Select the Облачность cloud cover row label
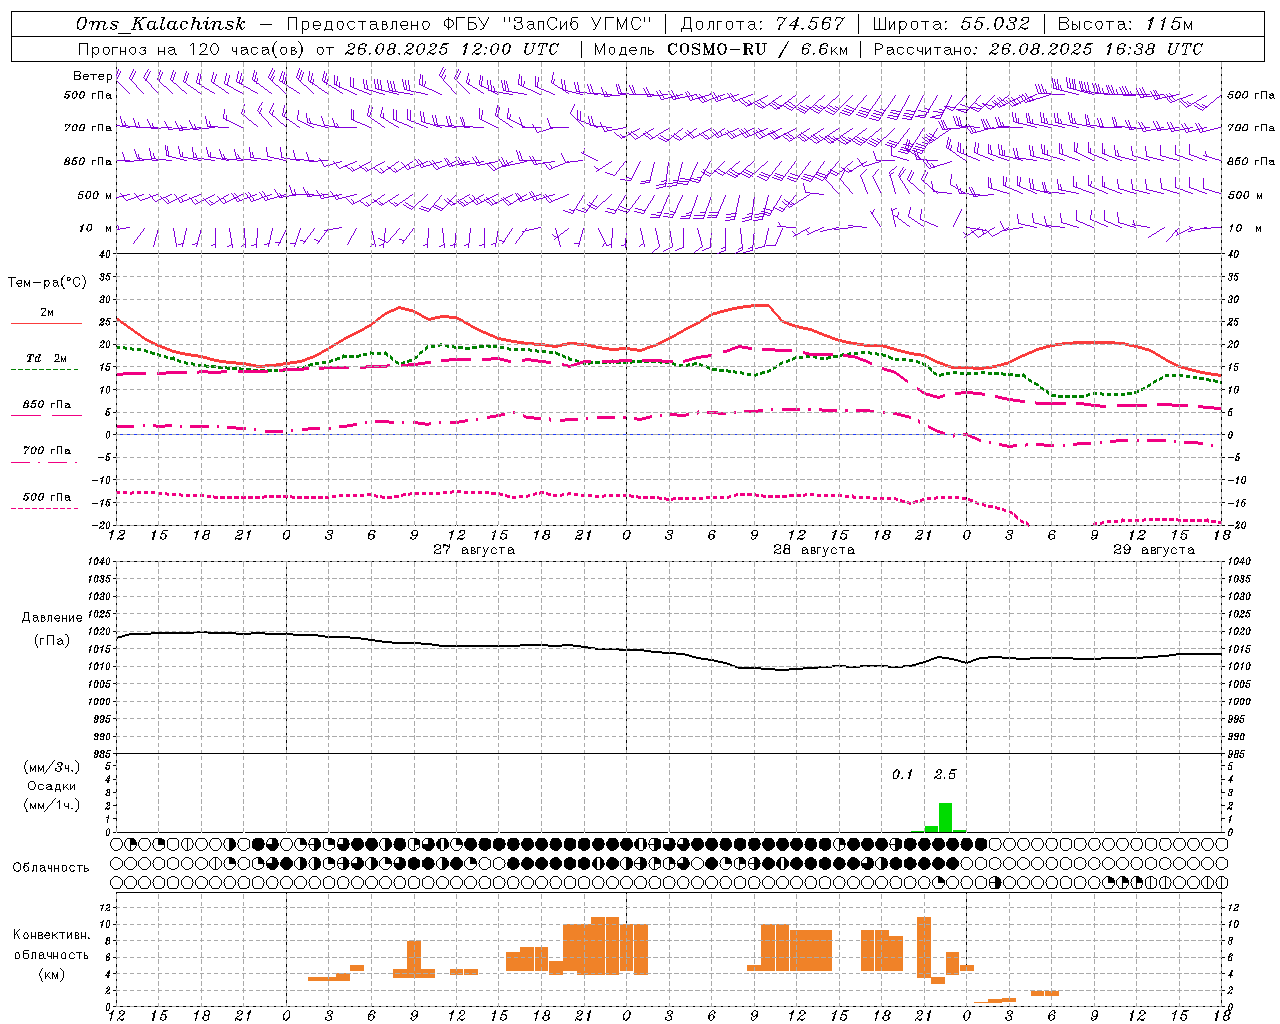The image size is (1280, 1024). [51, 867]
